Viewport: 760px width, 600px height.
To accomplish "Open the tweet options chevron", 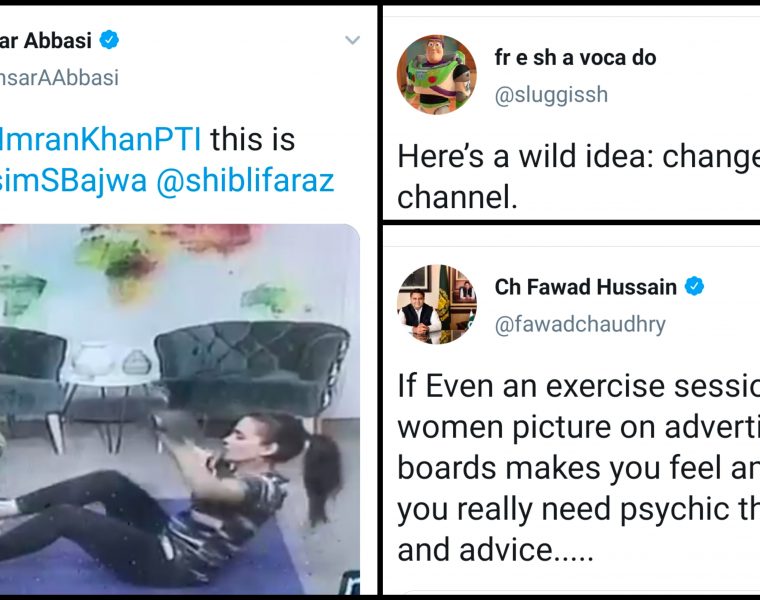I will click(x=352, y=40).
